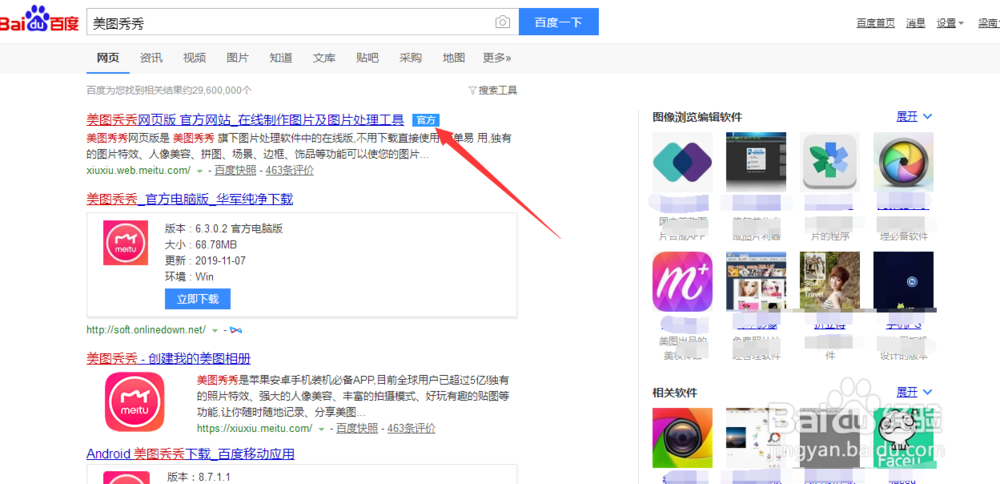Screen dimensions: 1000x484
Task: Select the 网页 tab
Action: pos(108,58)
